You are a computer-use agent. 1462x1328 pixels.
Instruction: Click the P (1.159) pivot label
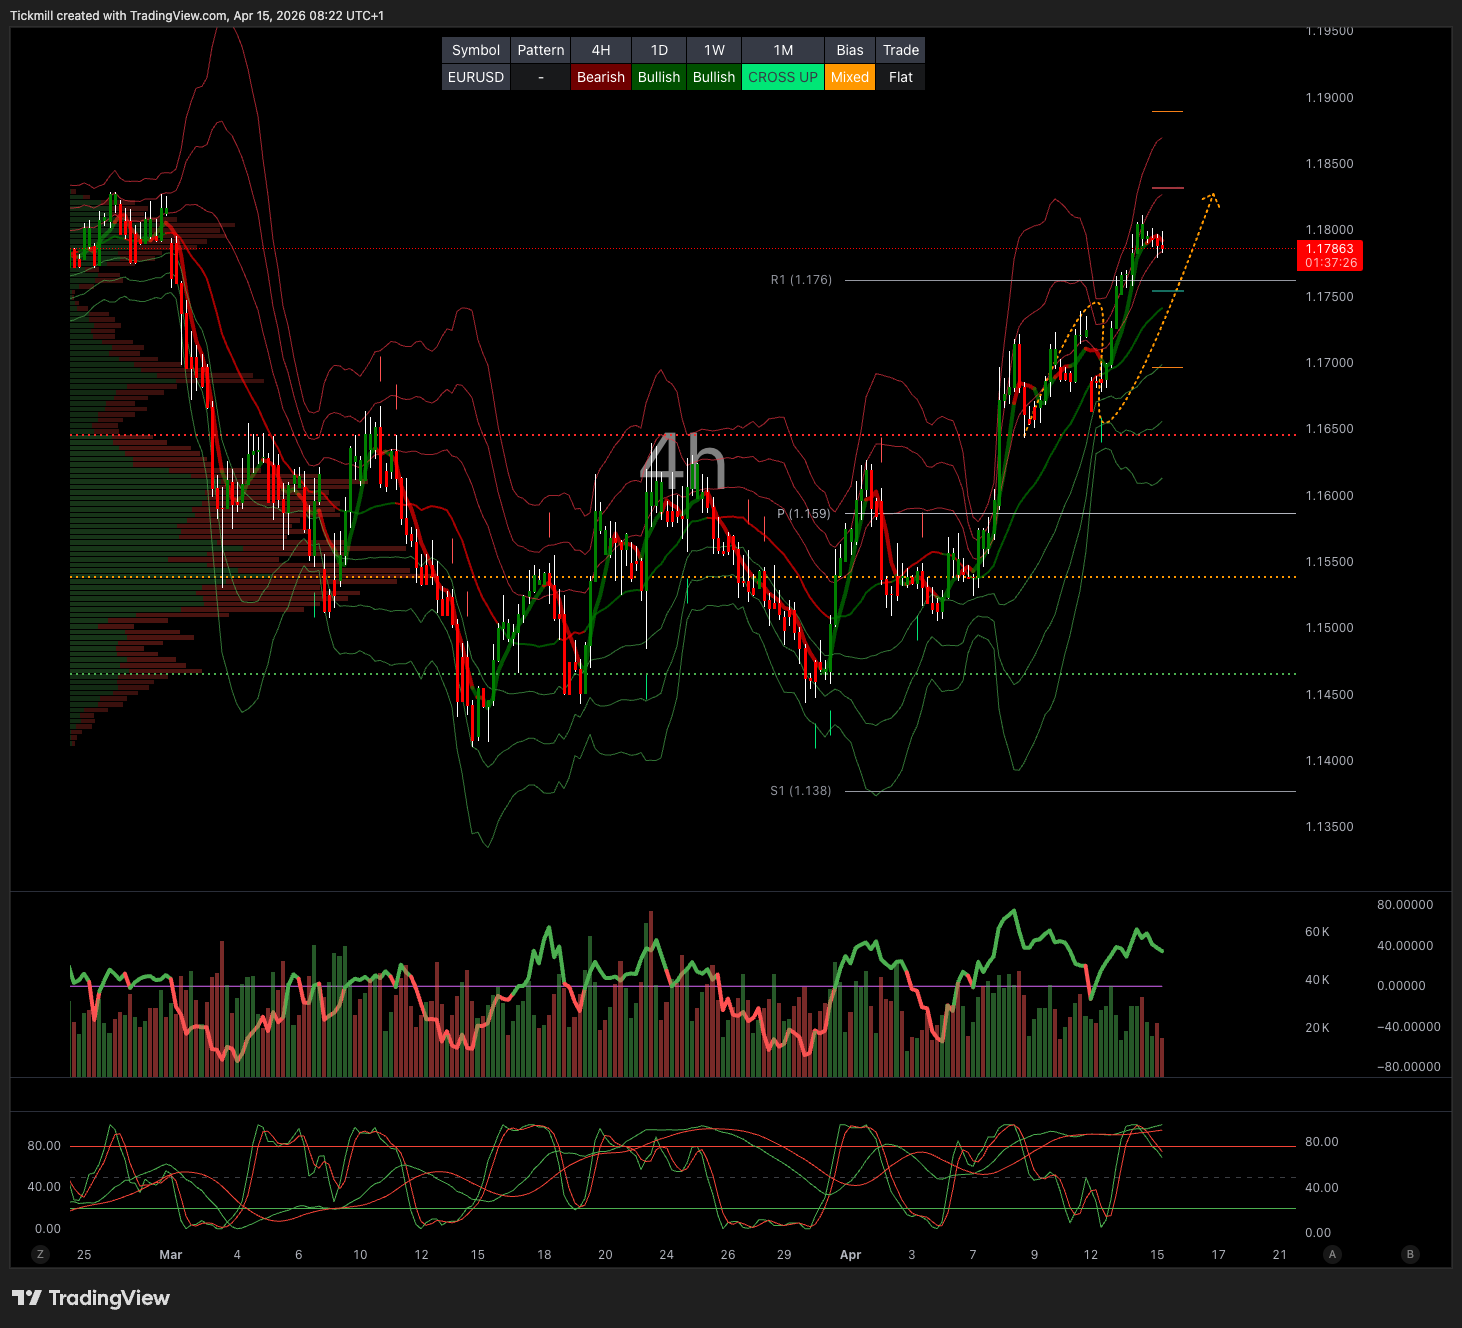coord(803,514)
